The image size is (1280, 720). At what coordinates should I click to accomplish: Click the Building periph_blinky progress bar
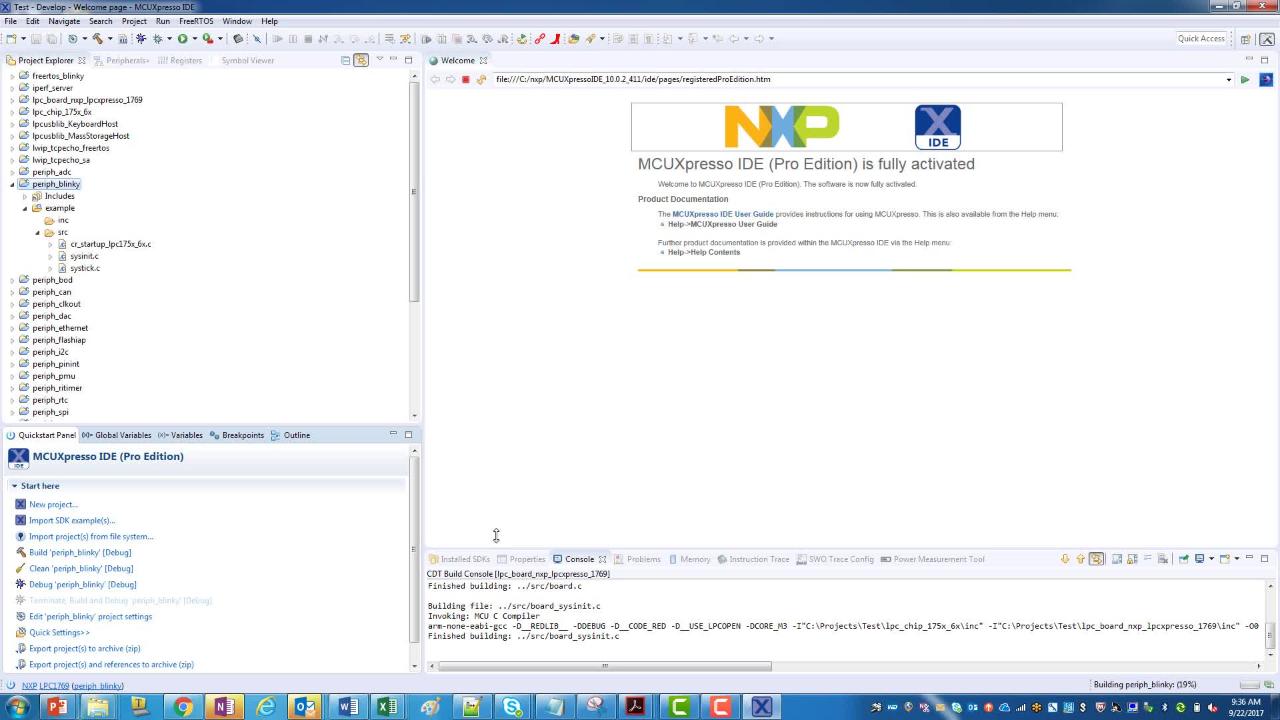point(1143,685)
